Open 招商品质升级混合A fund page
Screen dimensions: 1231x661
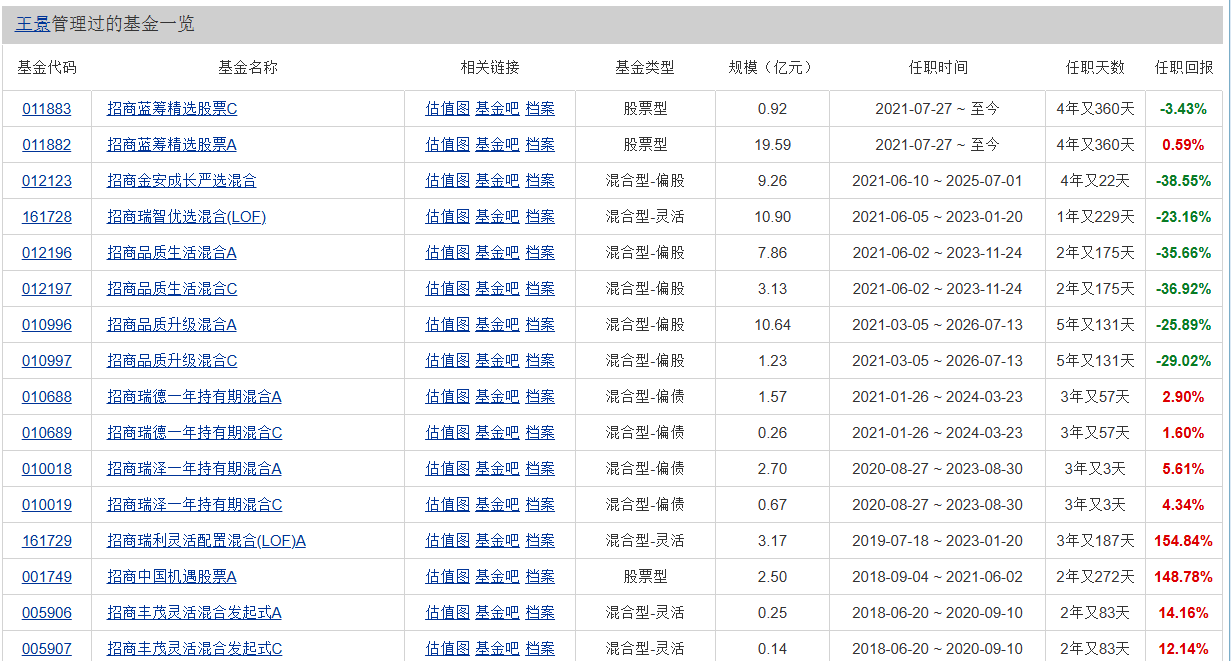pyautogui.click(x=172, y=325)
